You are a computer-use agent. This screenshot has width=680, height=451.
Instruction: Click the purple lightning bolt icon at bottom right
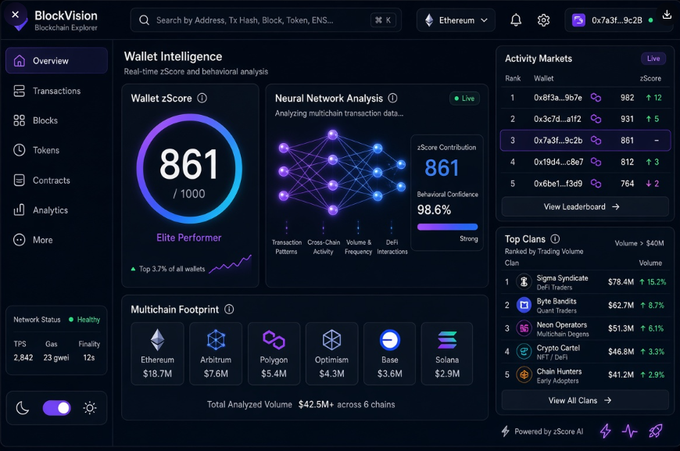[x=605, y=431]
